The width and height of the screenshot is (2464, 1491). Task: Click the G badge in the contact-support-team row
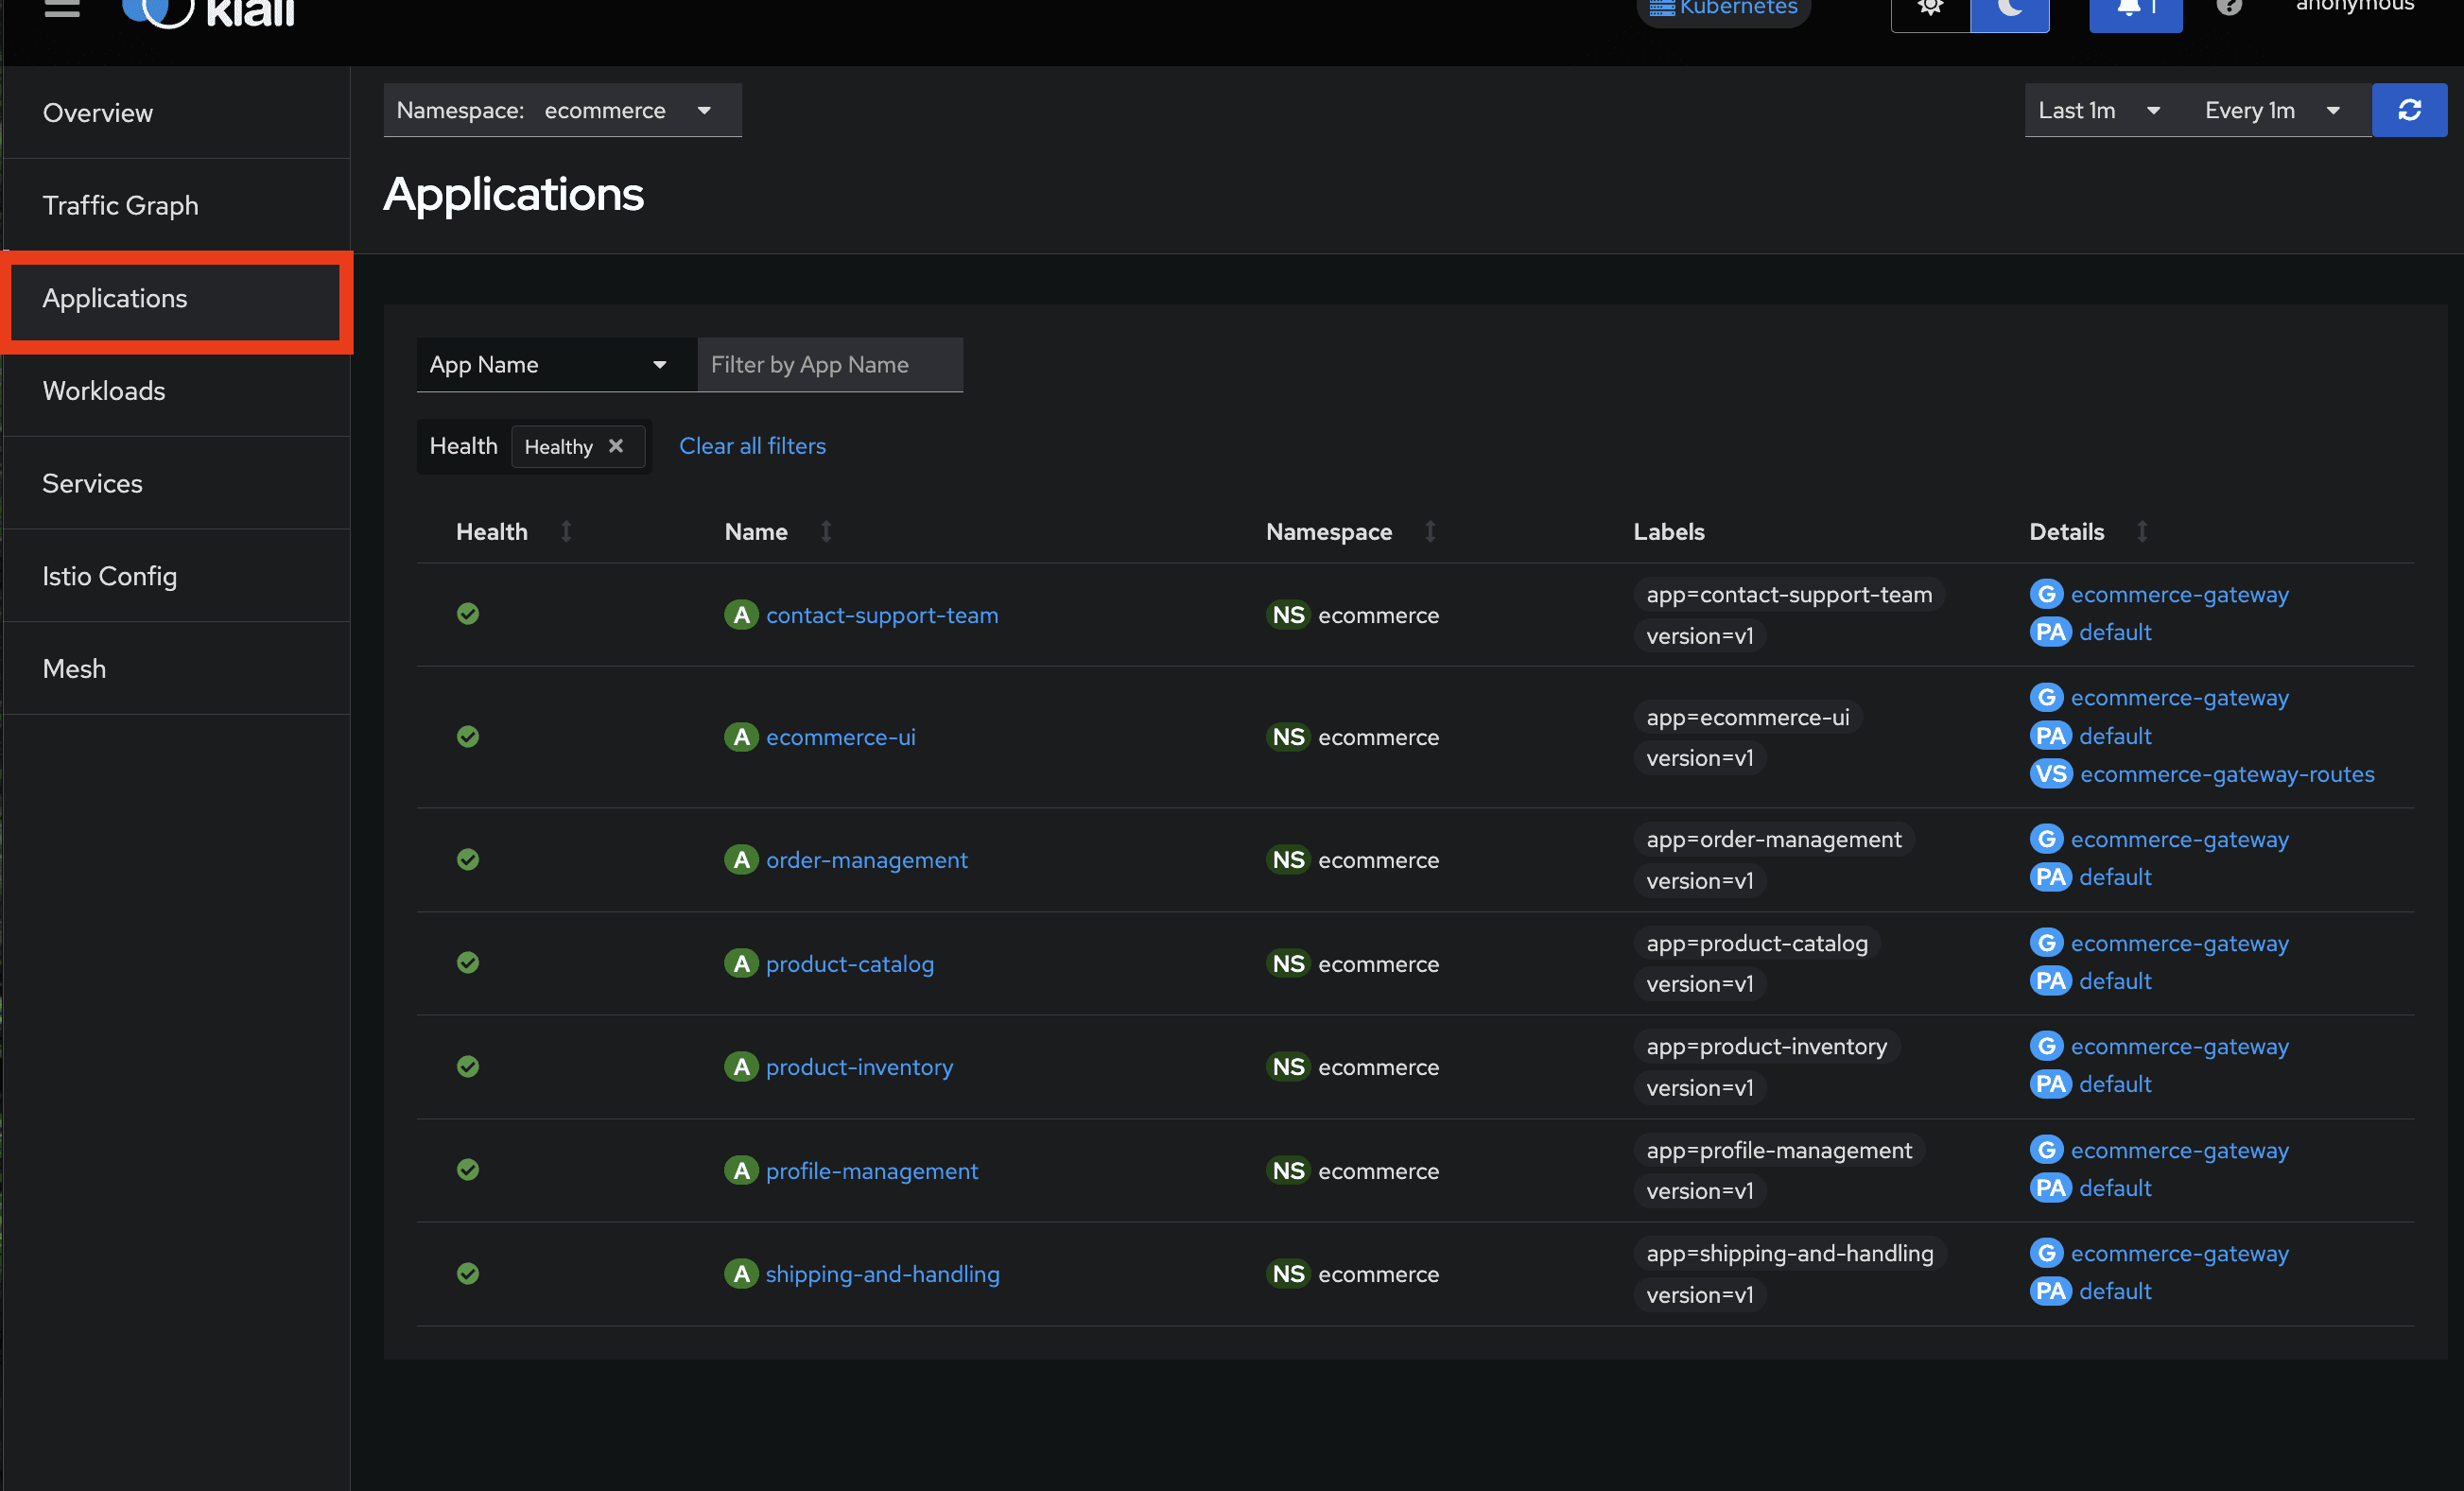(2046, 594)
